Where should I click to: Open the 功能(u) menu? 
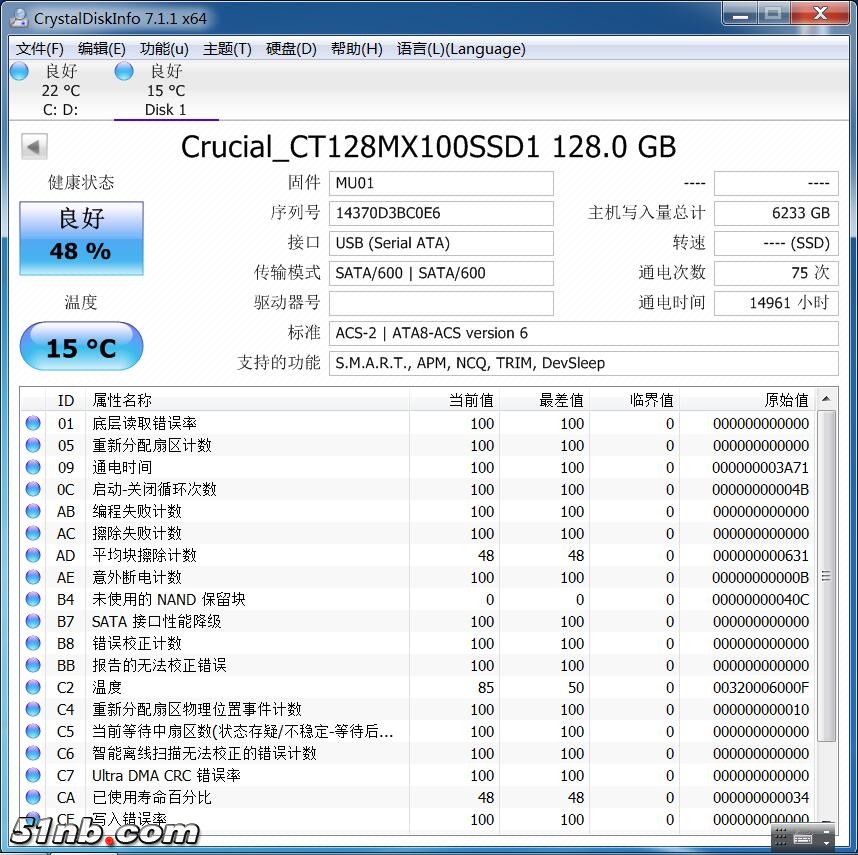click(x=163, y=49)
